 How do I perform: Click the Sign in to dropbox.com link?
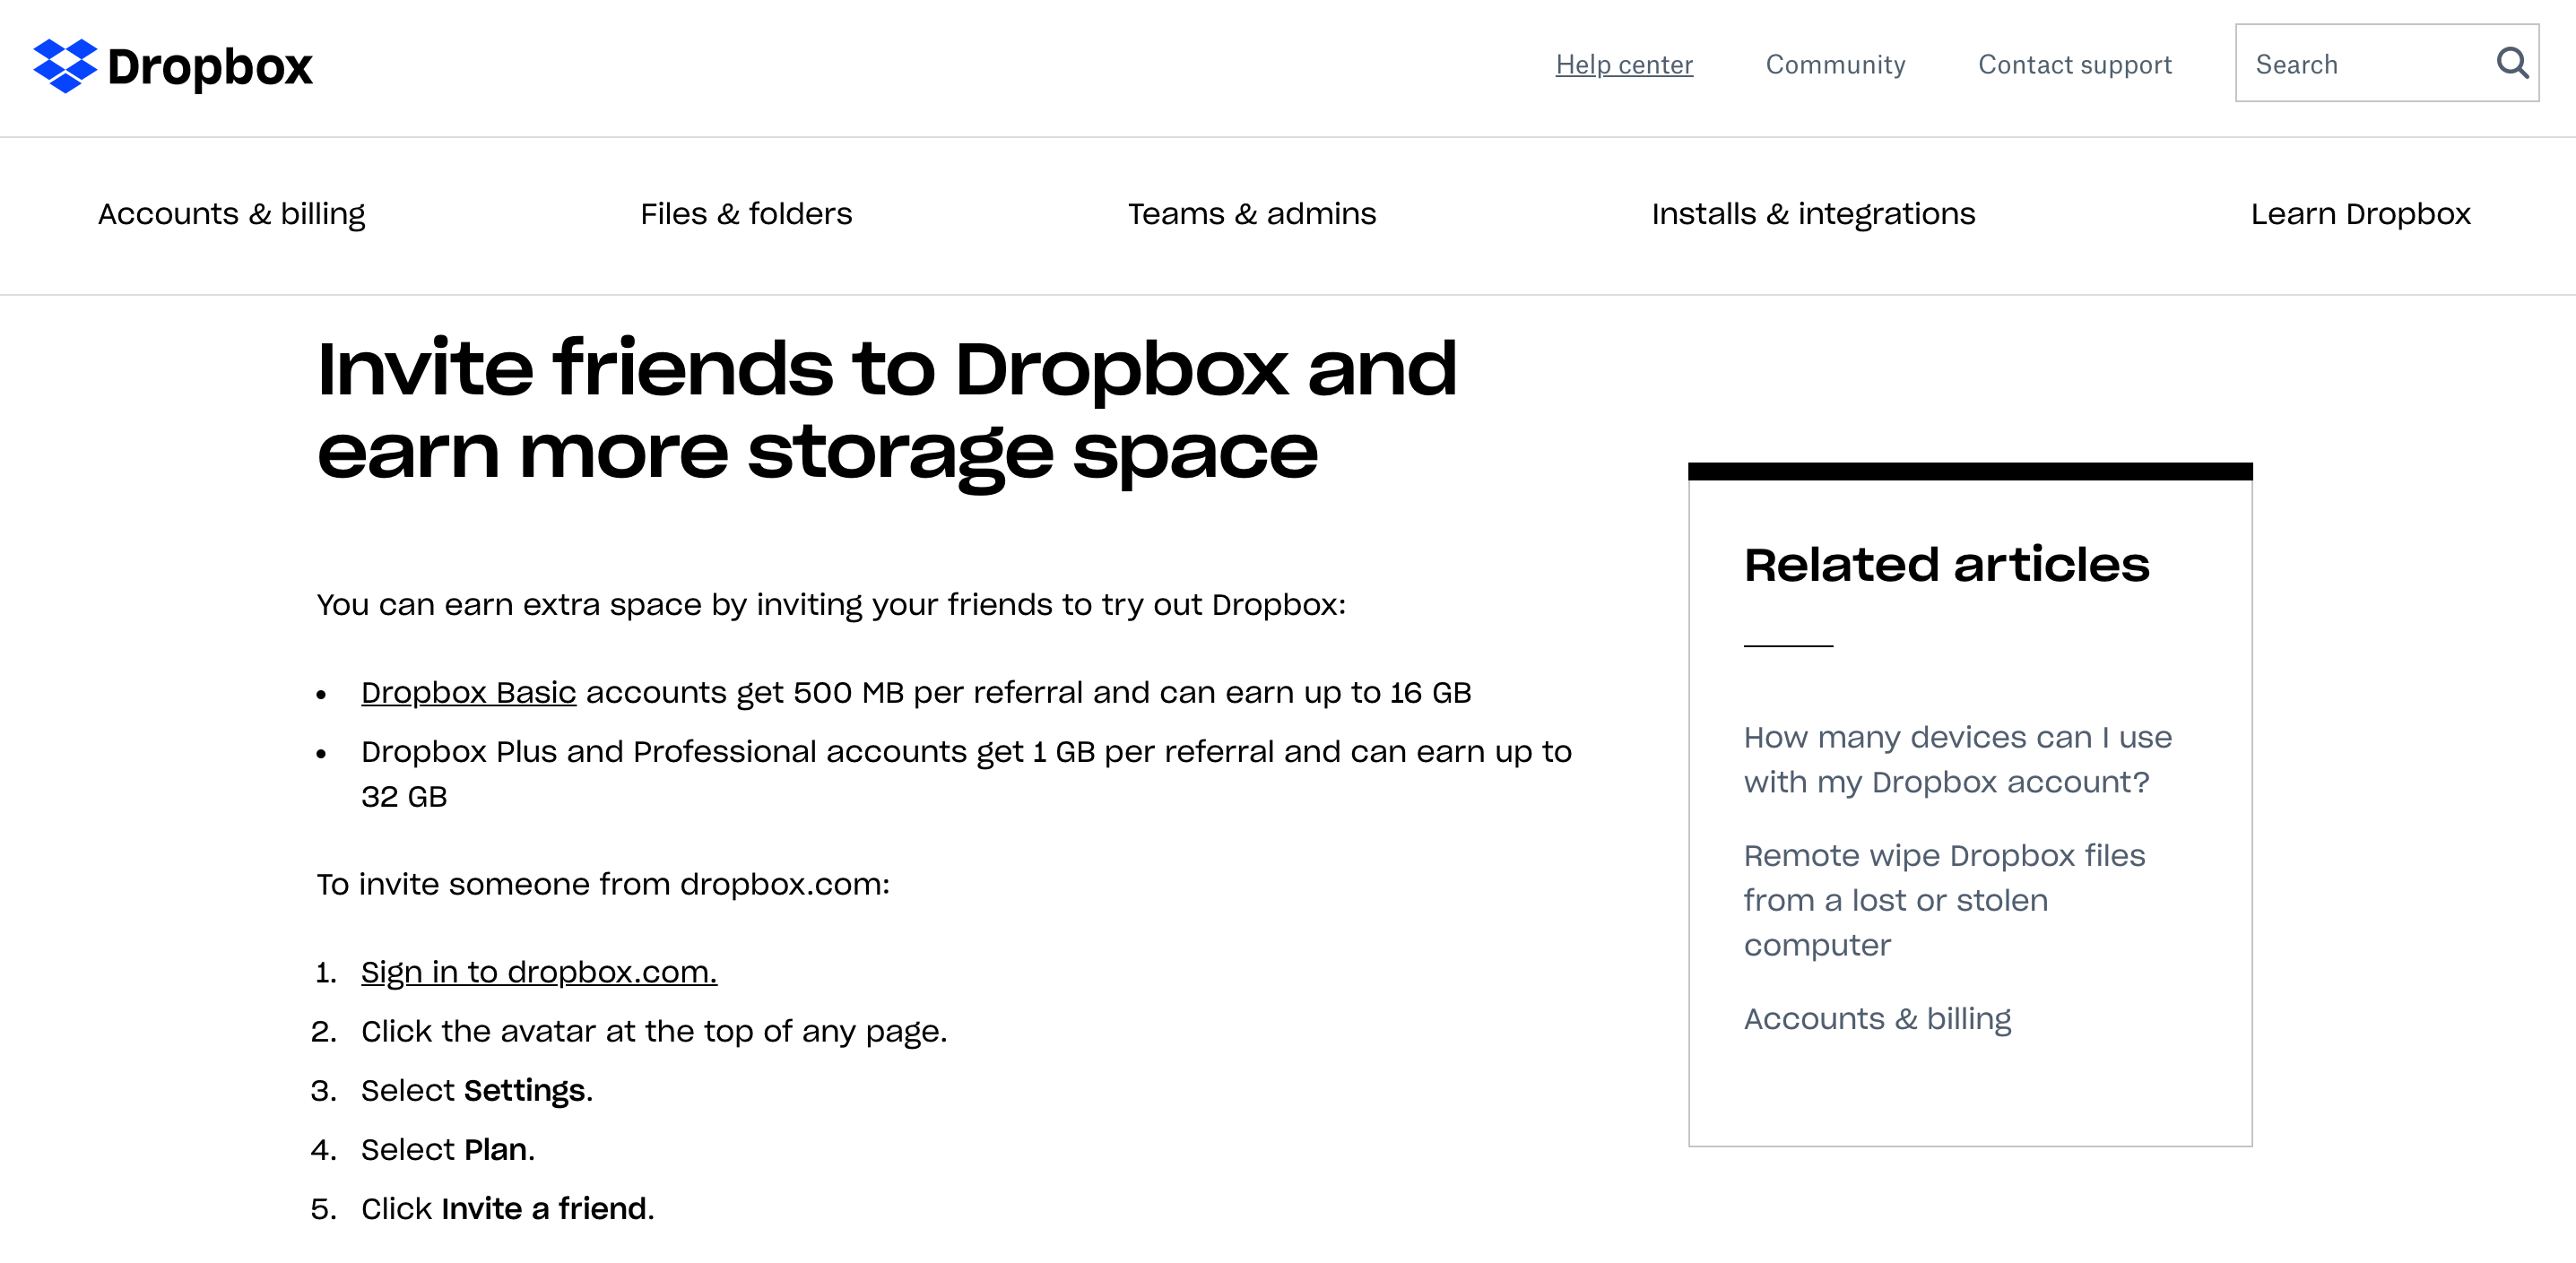pyautogui.click(x=539, y=972)
